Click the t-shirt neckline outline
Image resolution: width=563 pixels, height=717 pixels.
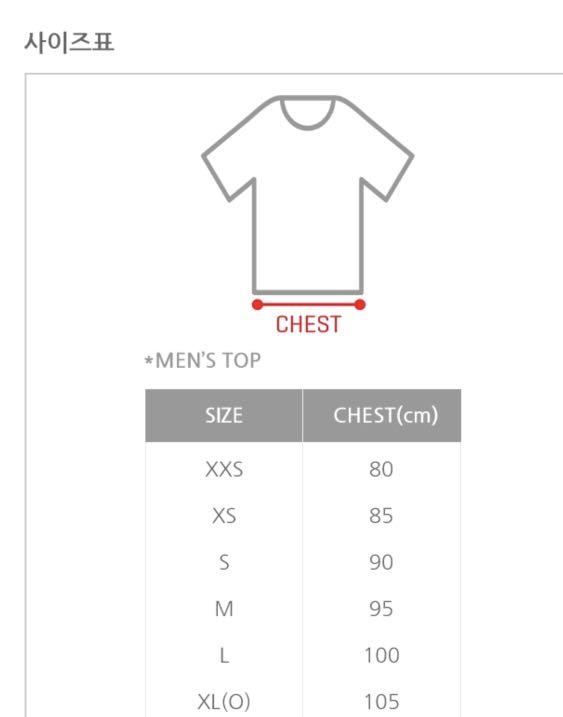pos(308,113)
